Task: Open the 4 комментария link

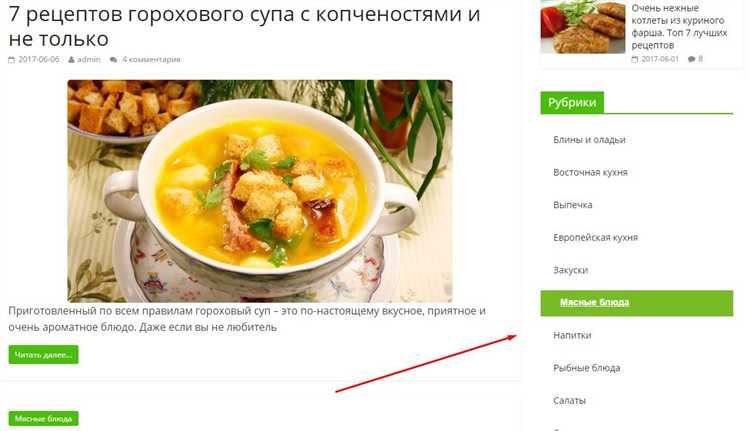Action: click(x=151, y=60)
